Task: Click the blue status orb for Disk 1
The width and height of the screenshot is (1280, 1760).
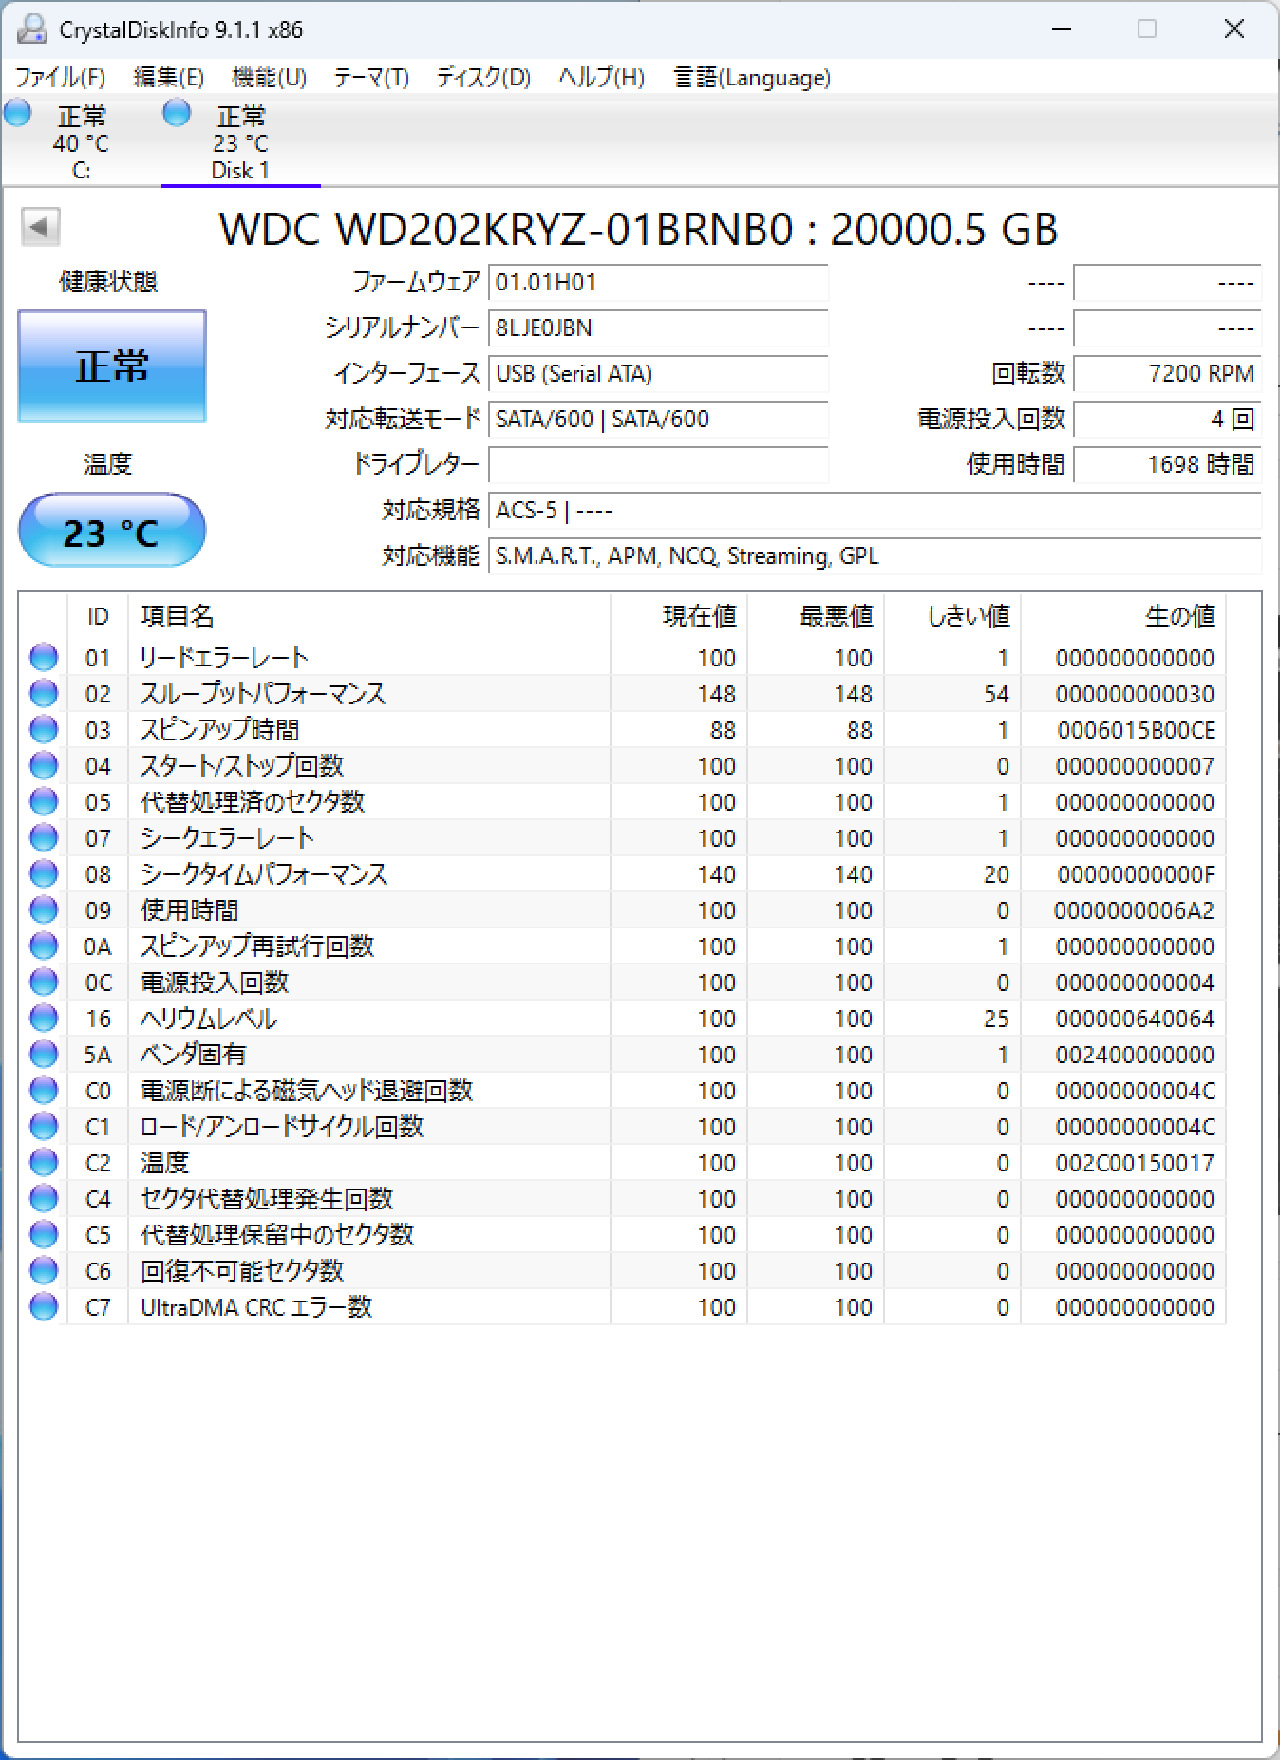Action: coord(177,113)
